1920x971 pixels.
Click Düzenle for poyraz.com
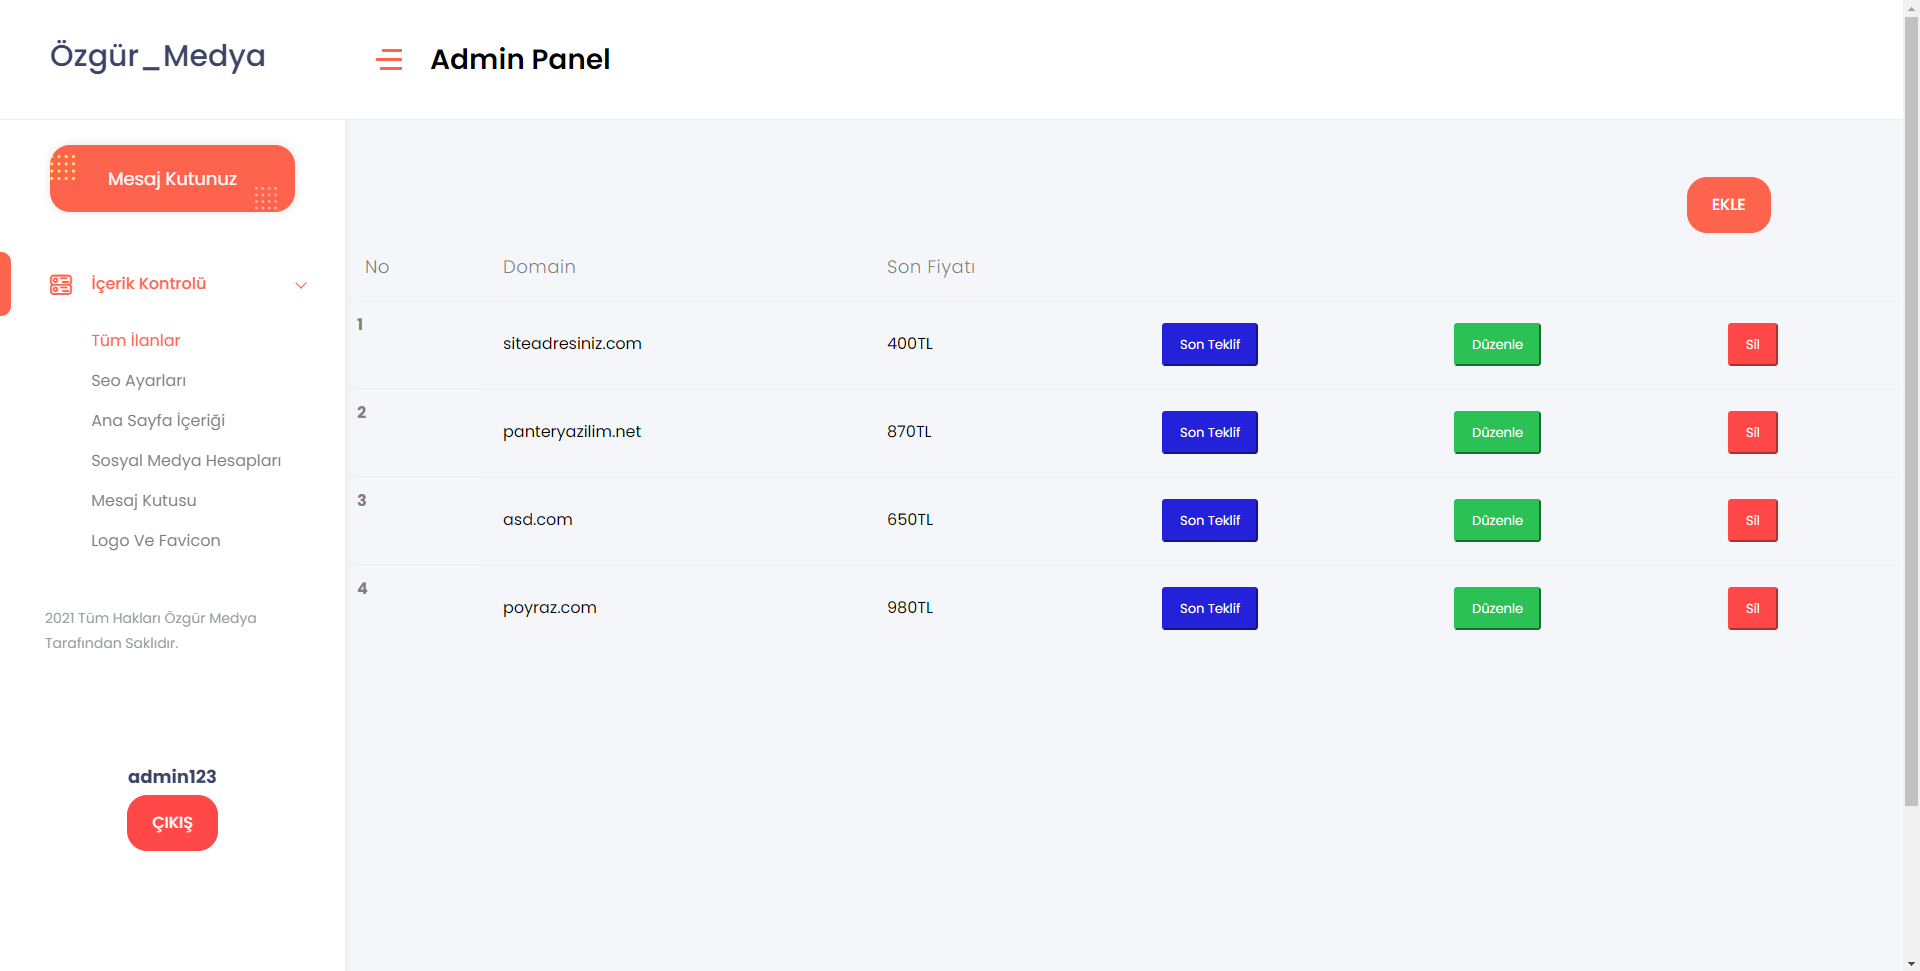click(x=1497, y=608)
